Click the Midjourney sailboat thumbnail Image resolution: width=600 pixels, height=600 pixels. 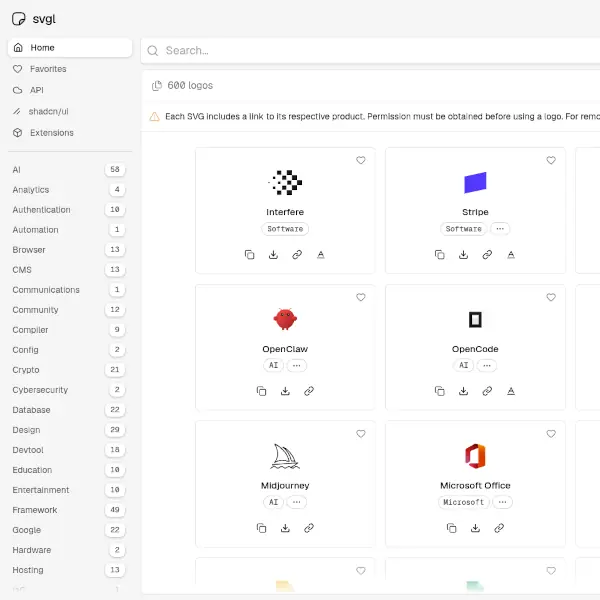click(285, 456)
